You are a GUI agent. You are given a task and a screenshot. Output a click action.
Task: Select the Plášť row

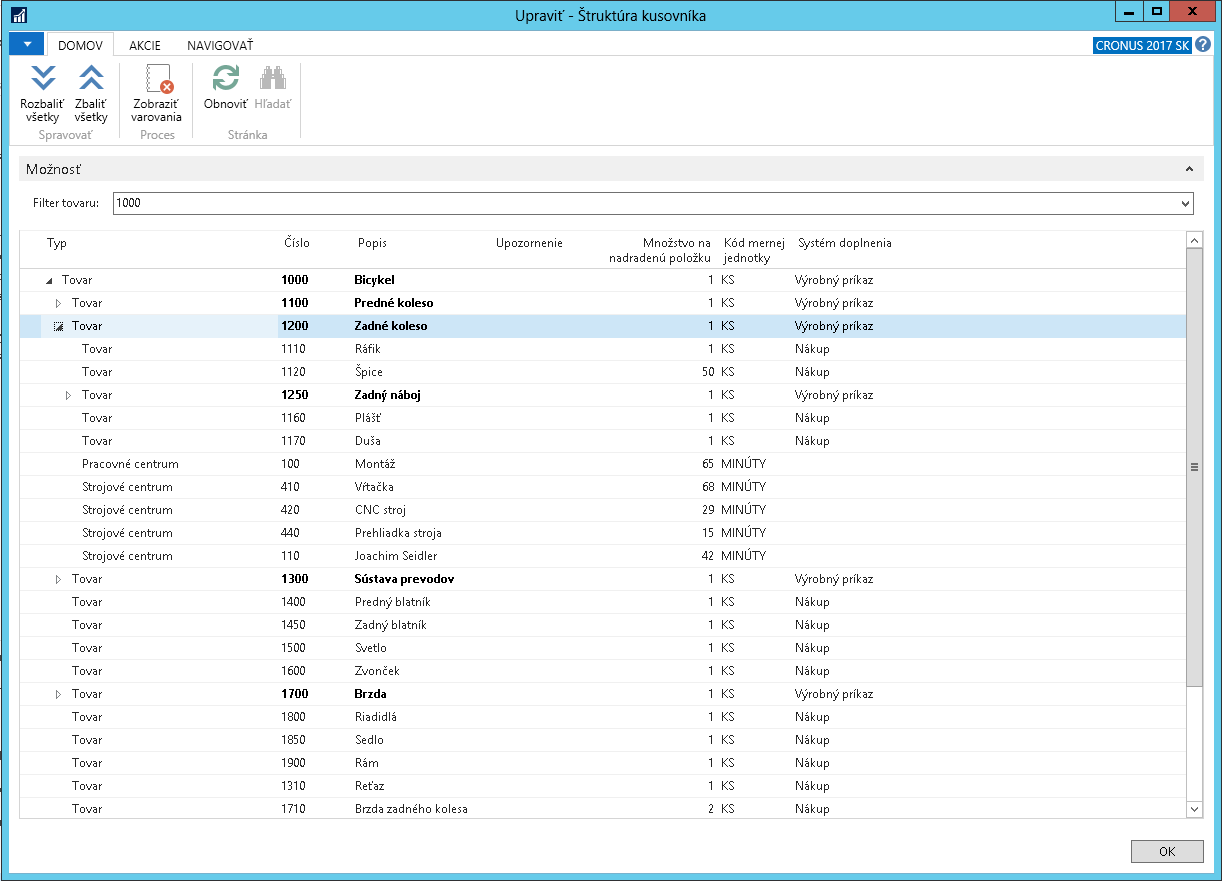(603, 418)
